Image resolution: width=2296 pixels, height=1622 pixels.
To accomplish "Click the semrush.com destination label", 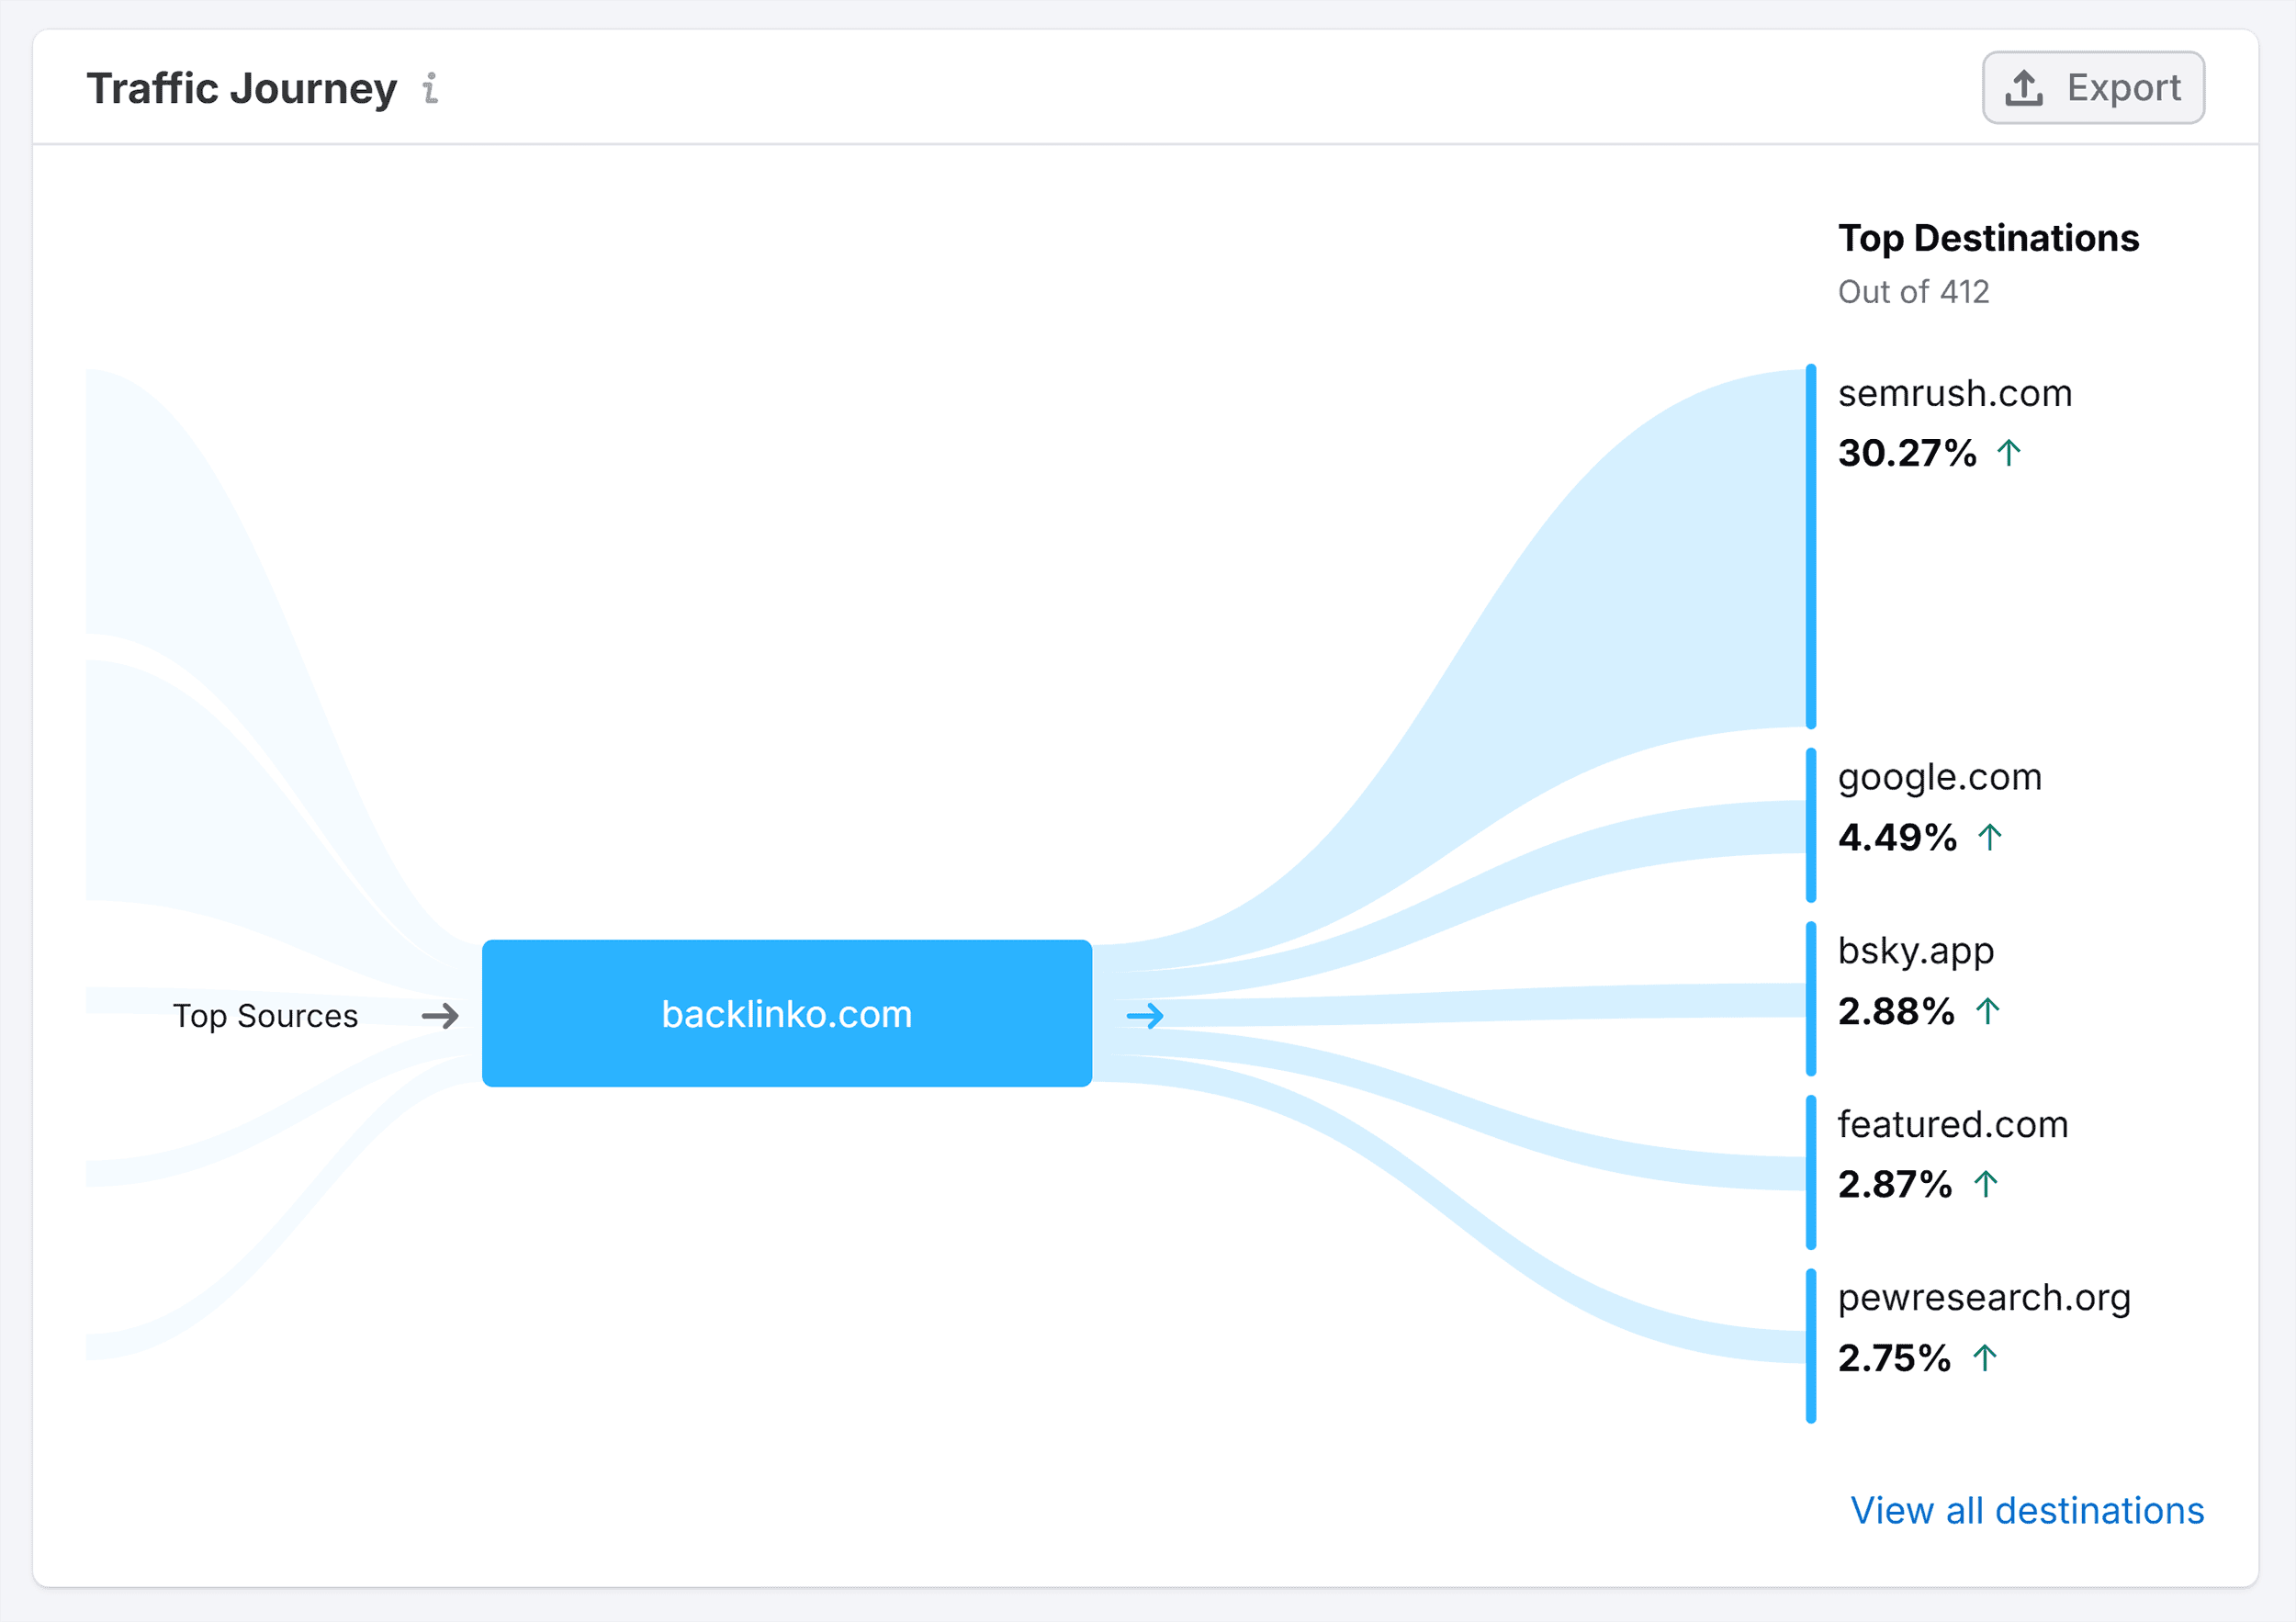I will point(1954,393).
